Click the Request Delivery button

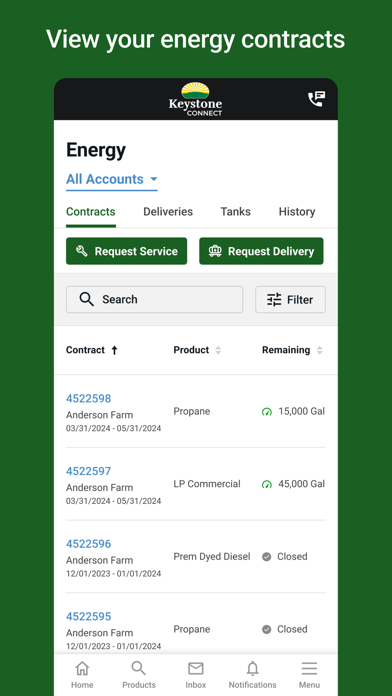click(261, 251)
